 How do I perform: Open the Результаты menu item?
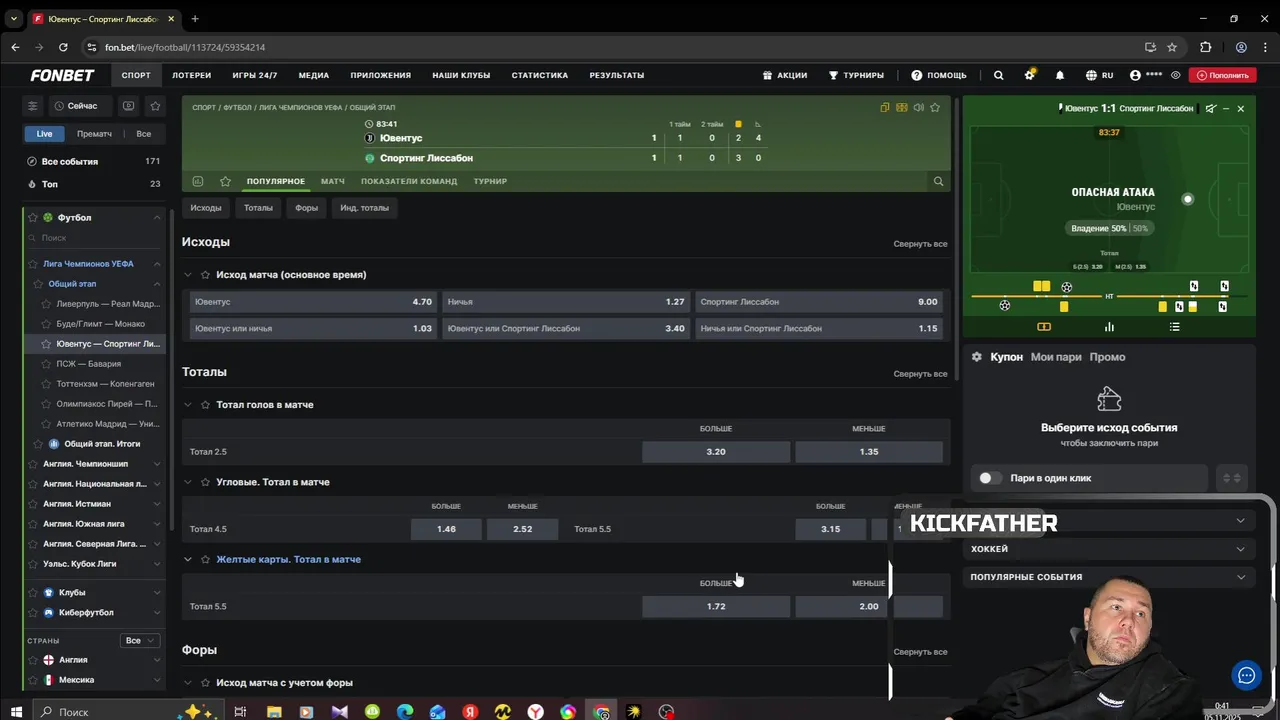coord(617,75)
